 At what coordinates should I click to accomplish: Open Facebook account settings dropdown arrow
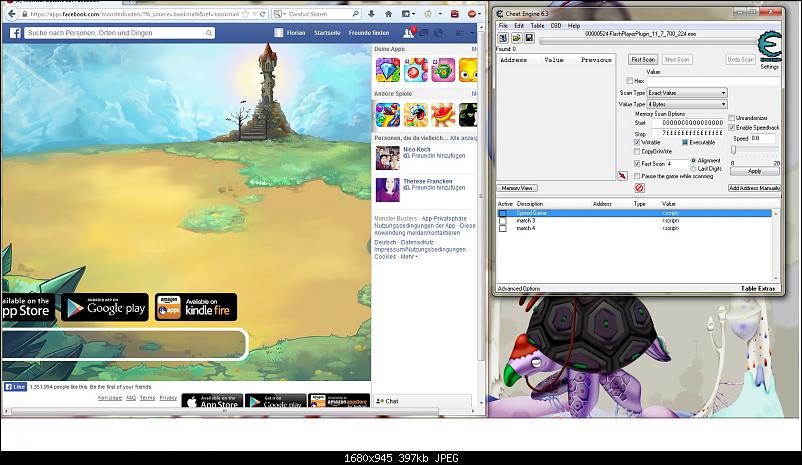(x=473, y=33)
